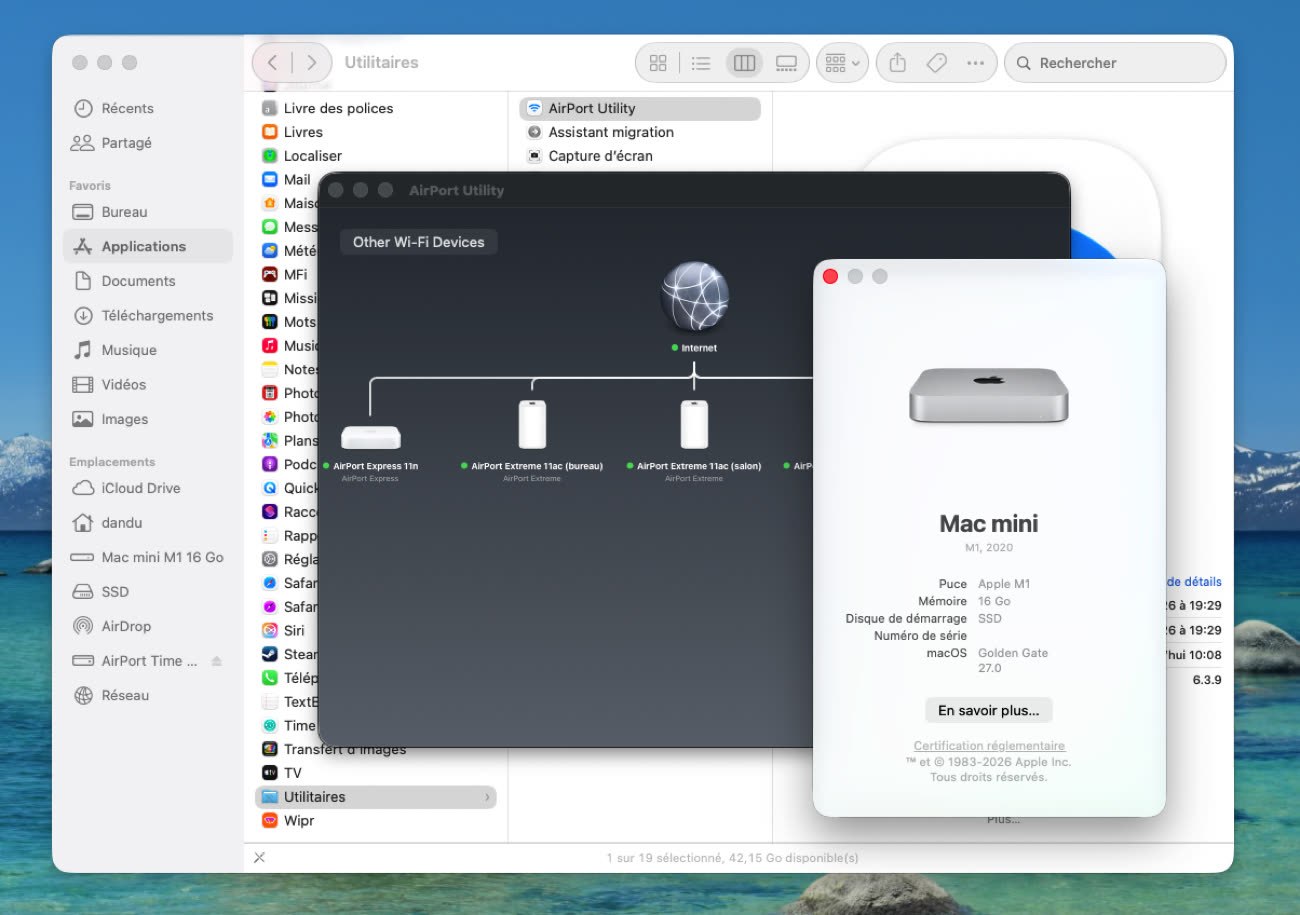1300x915 pixels.
Task: Open Musique in the Finder sidebar
Action: (148, 350)
